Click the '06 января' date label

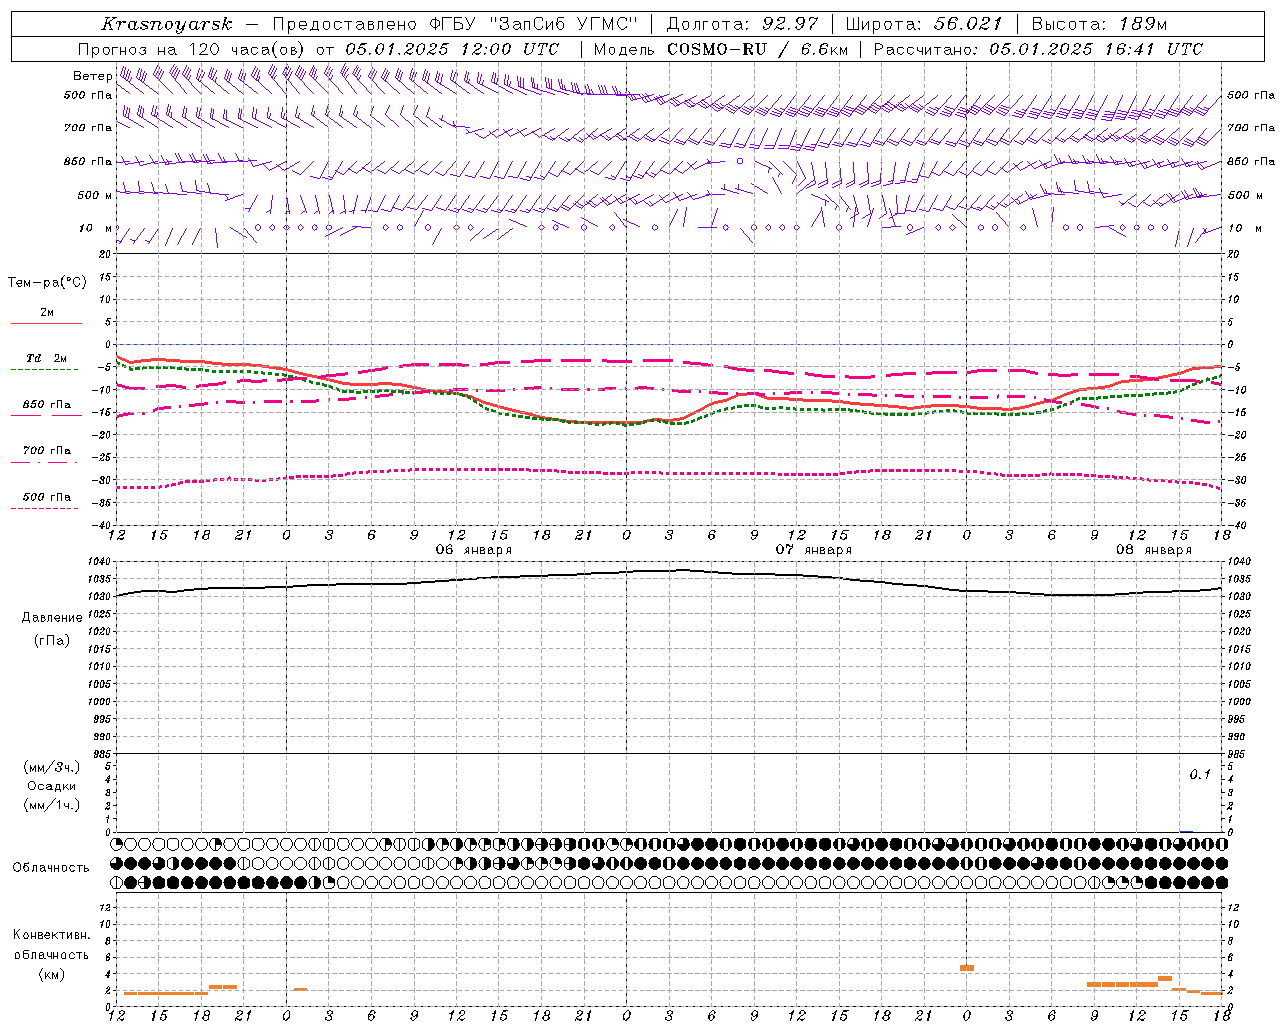474,550
